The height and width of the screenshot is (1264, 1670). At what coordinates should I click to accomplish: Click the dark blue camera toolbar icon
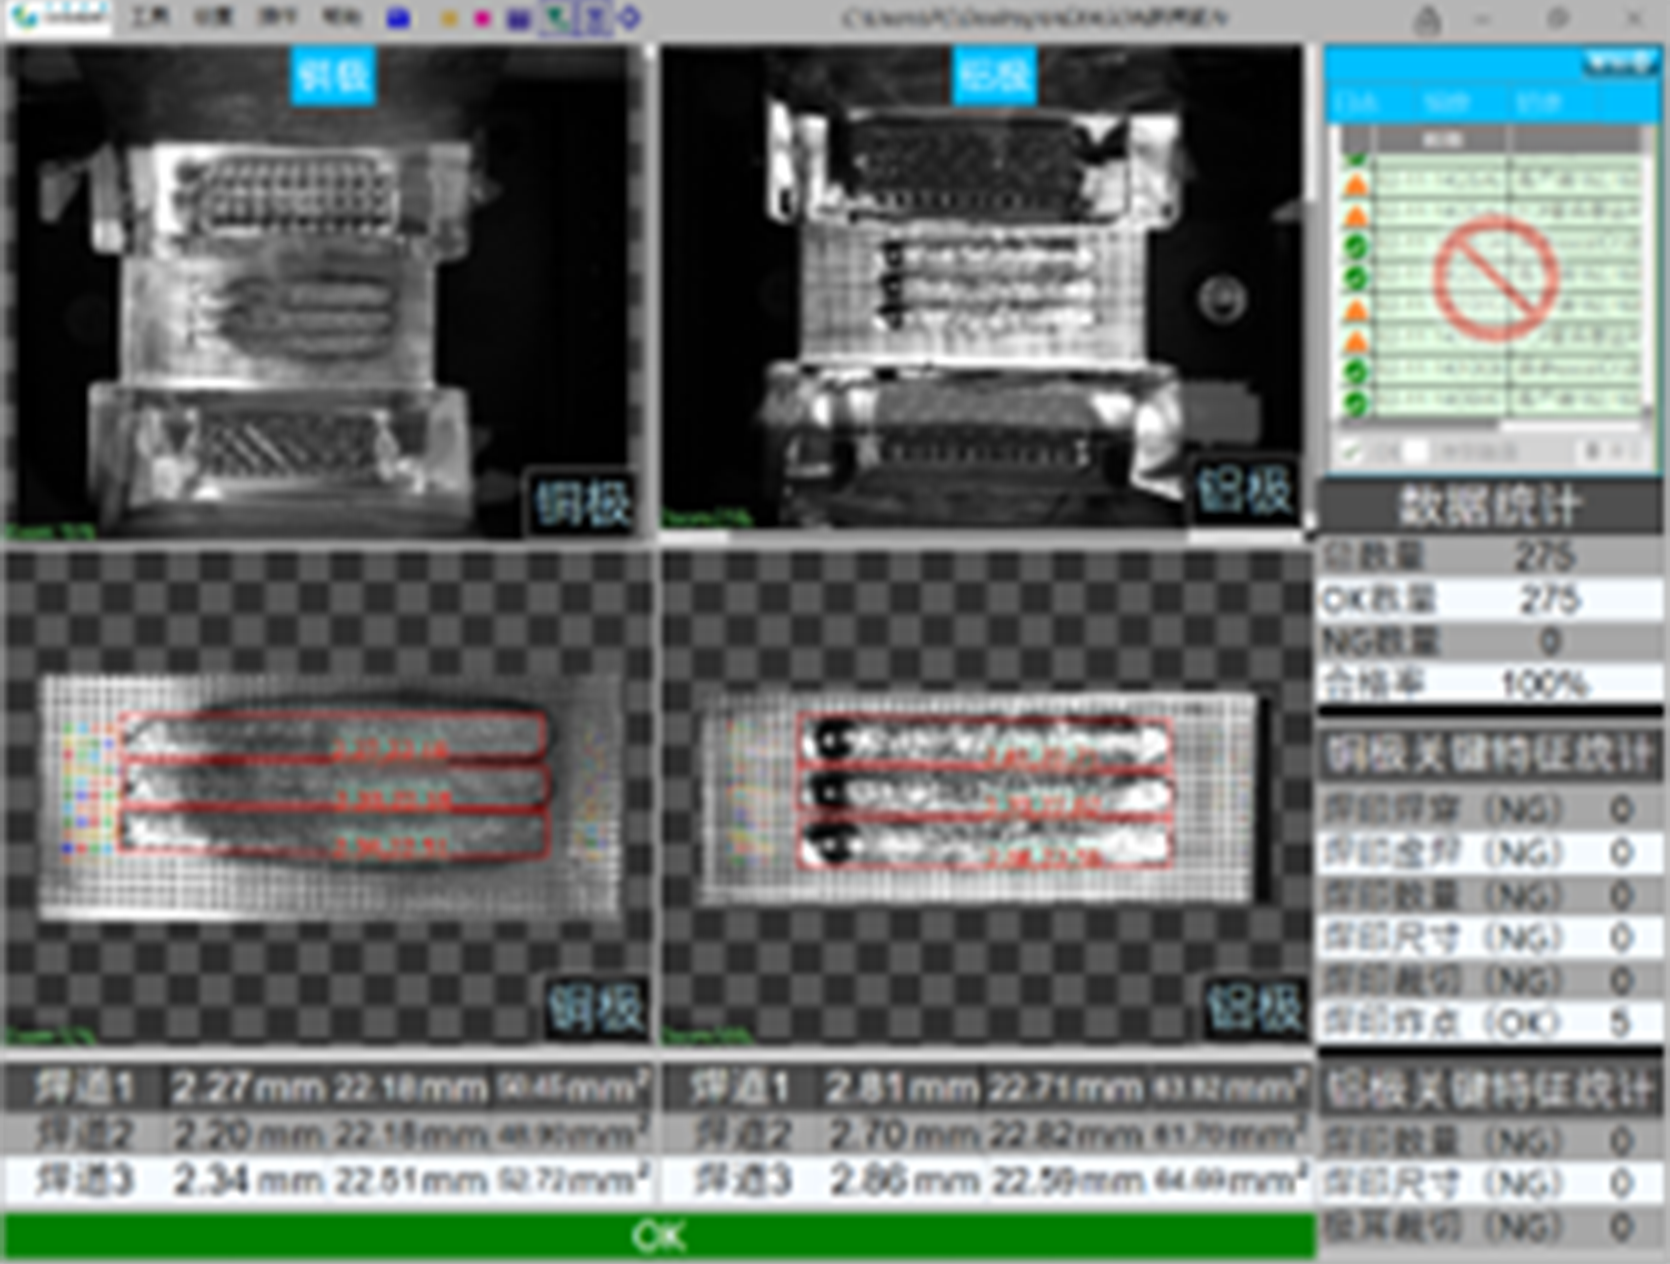click(x=518, y=18)
